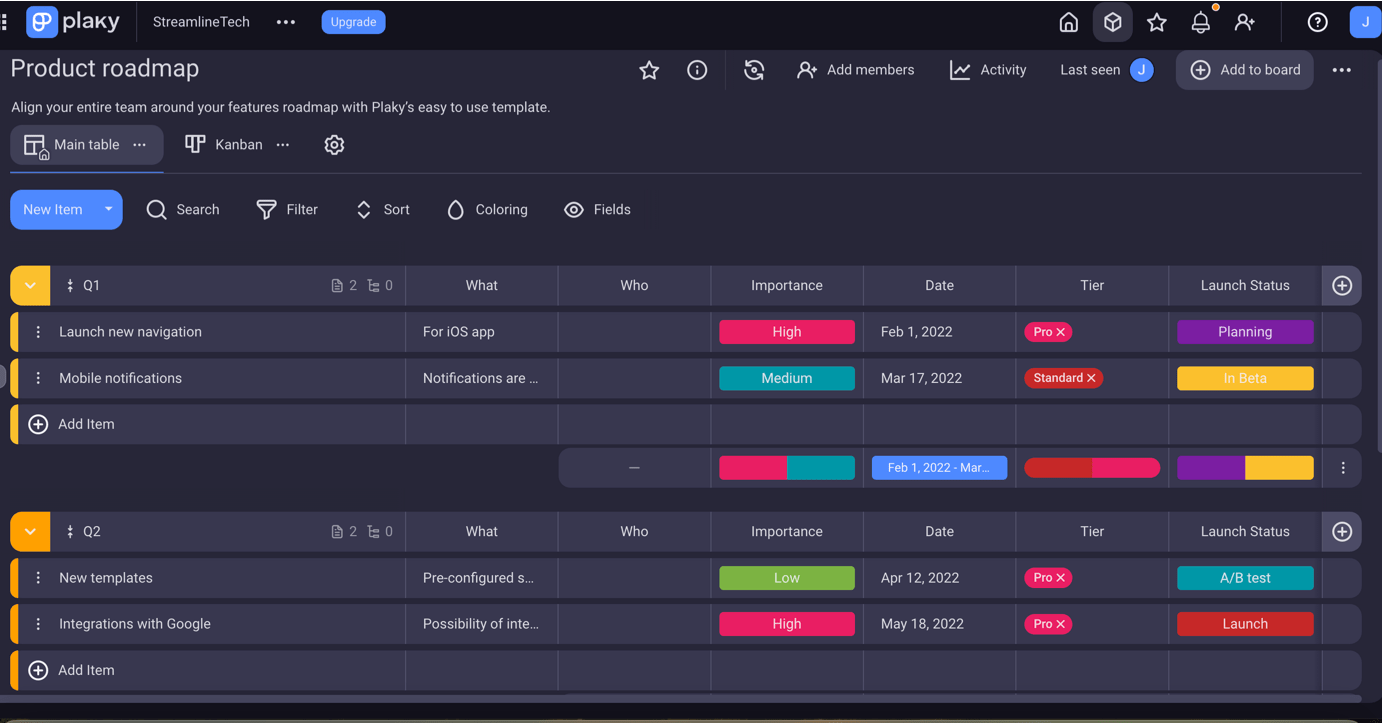The image size is (1382, 723).
Task: Open the Sort options
Action: click(x=363, y=209)
